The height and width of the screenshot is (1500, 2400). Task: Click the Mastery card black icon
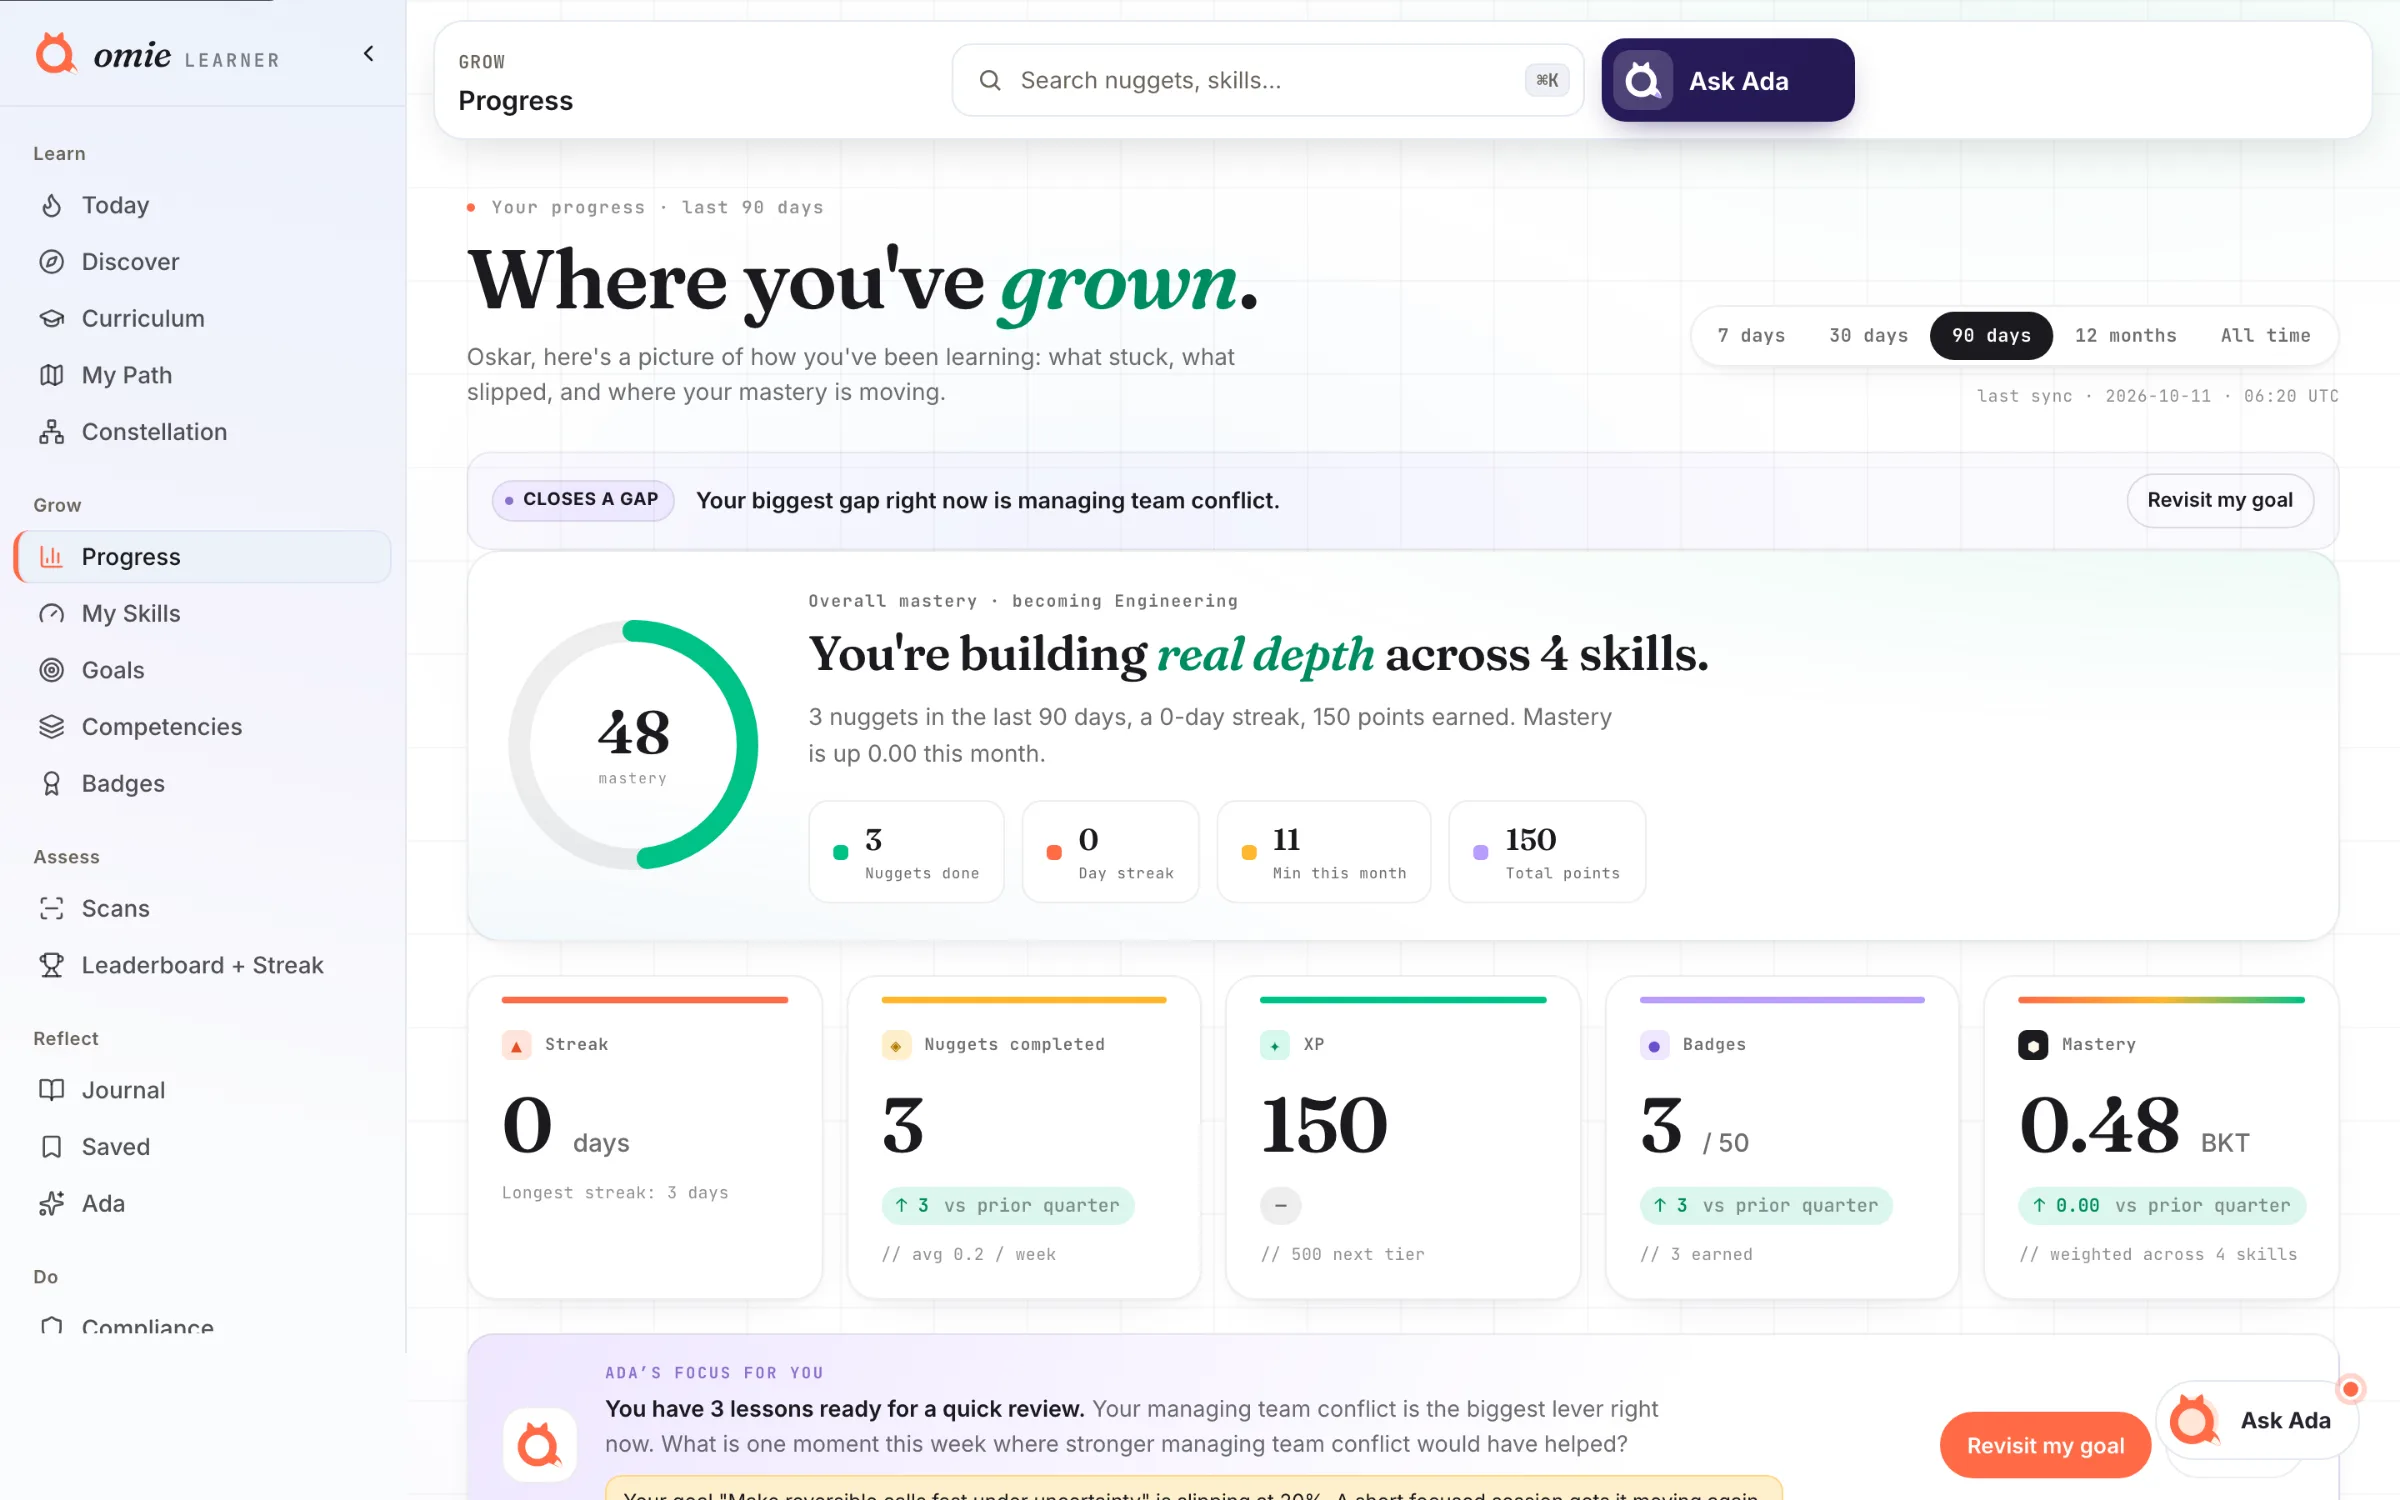(x=2032, y=1046)
